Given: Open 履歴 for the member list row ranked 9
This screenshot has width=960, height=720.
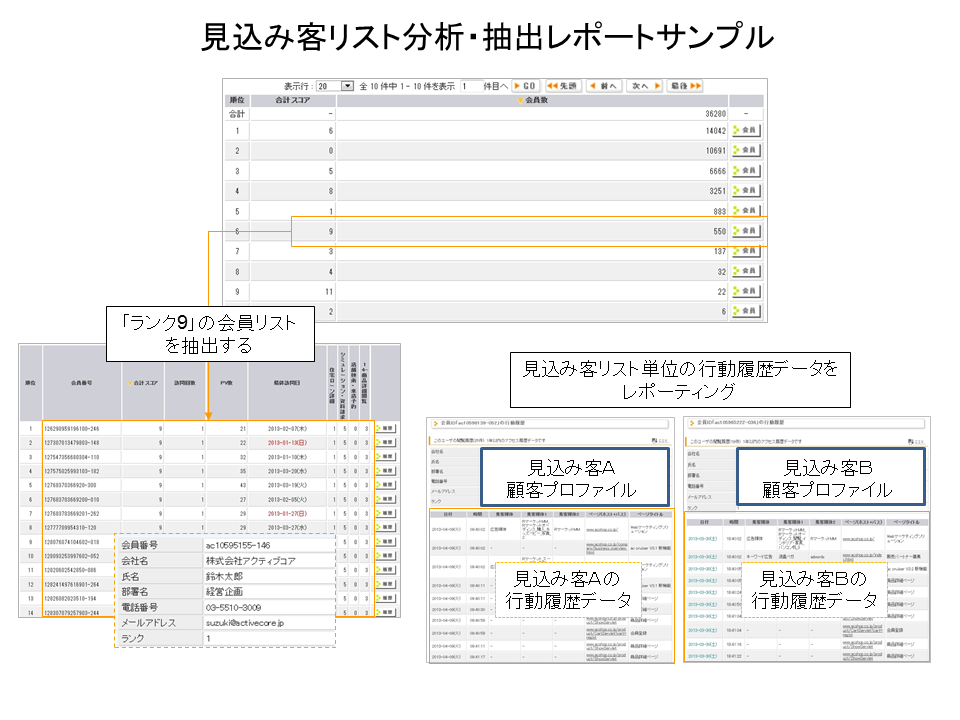Looking at the screenshot, I should tap(386, 542).
